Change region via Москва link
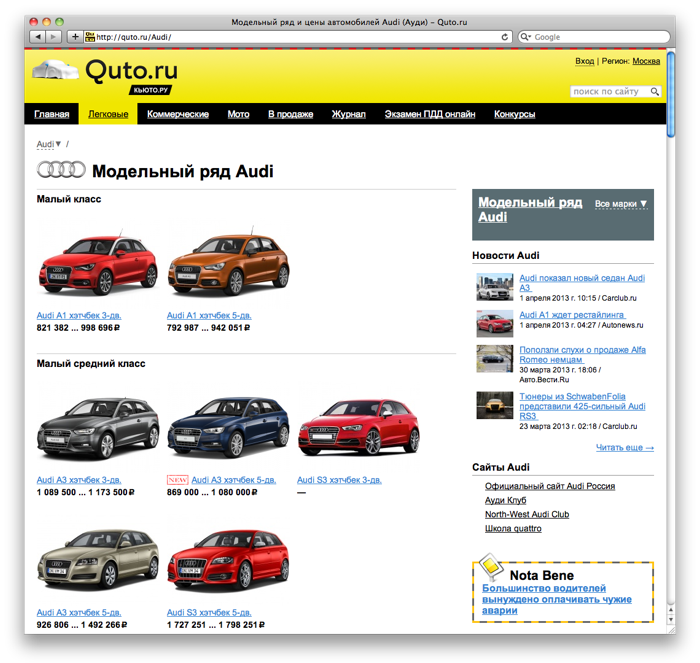 click(x=646, y=61)
